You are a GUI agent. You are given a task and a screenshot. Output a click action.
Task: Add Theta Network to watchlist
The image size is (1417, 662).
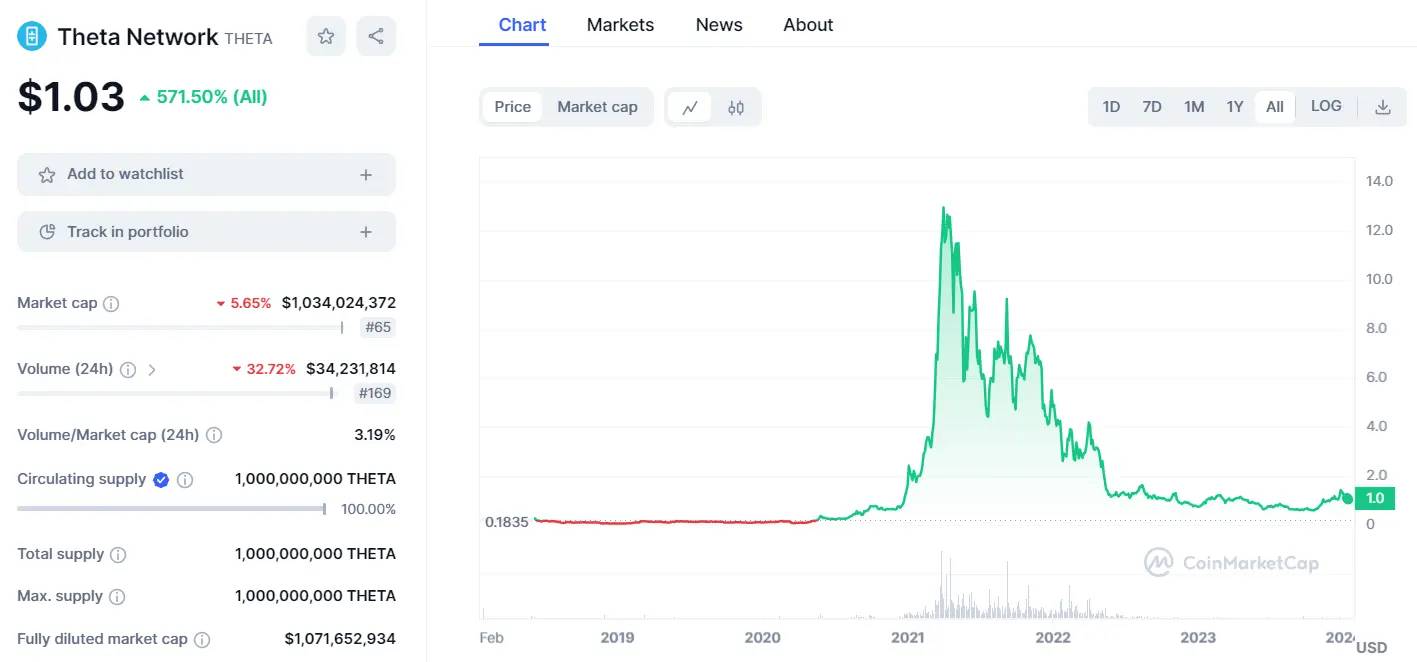[206, 175]
